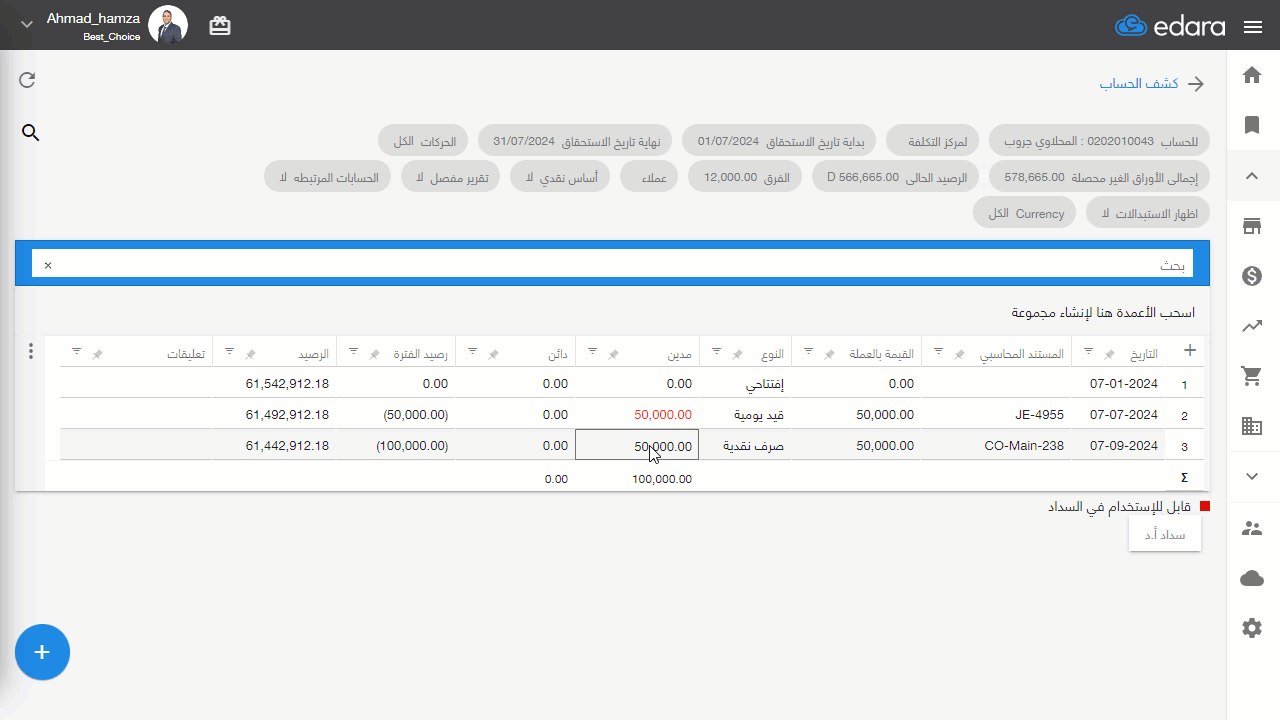Open the shopping cart sidebar icon
This screenshot has width=1280, height=720.
[1252, 376]
